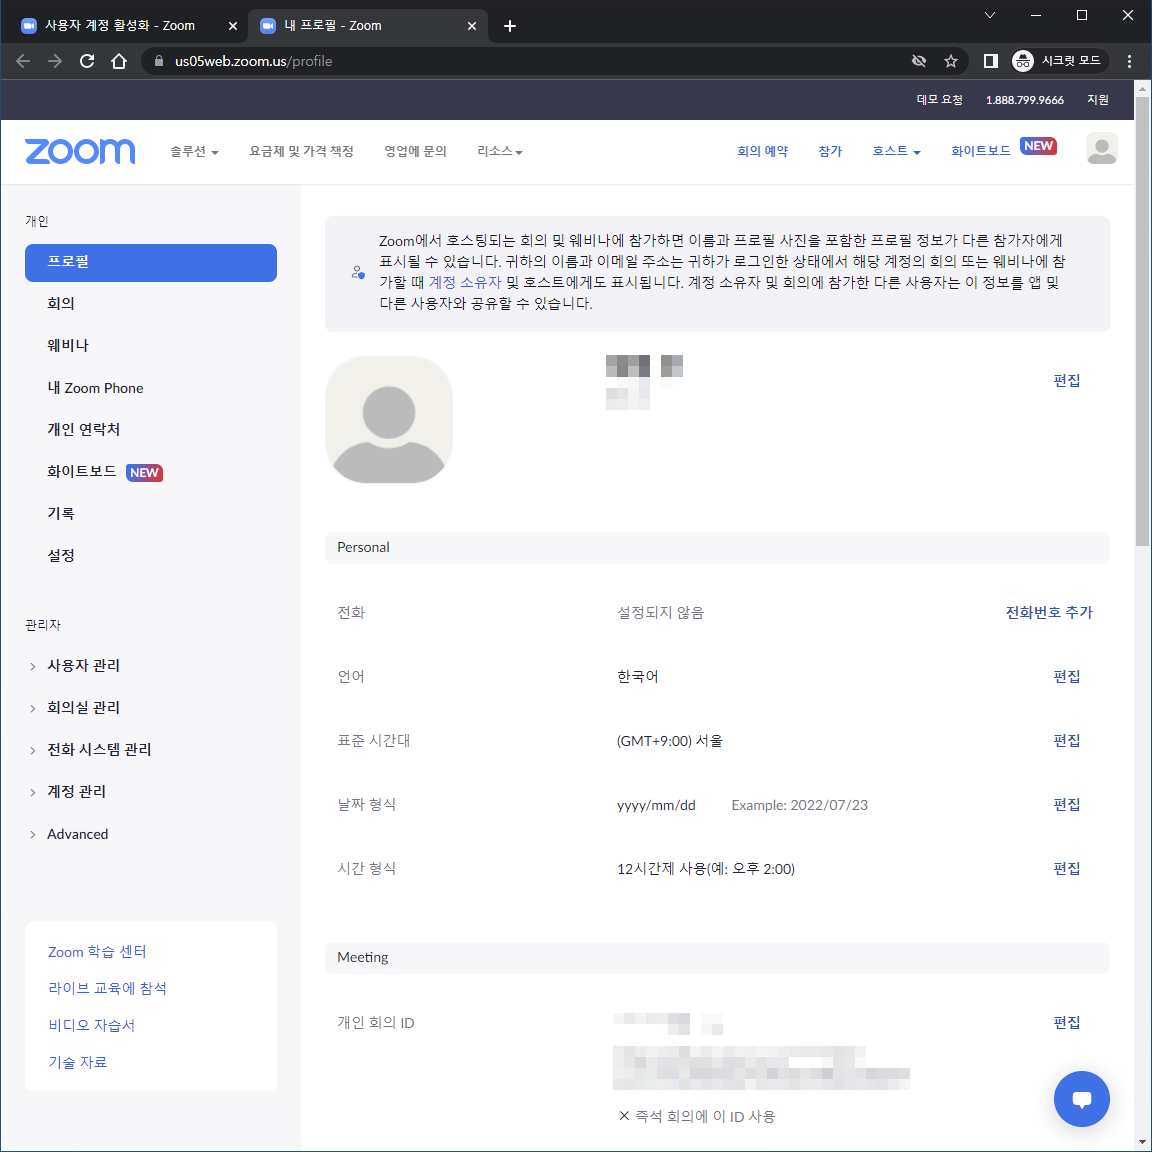Edit the 시간 형식 setting
Screen dimensions: 1152x1152
[1066, 868]
